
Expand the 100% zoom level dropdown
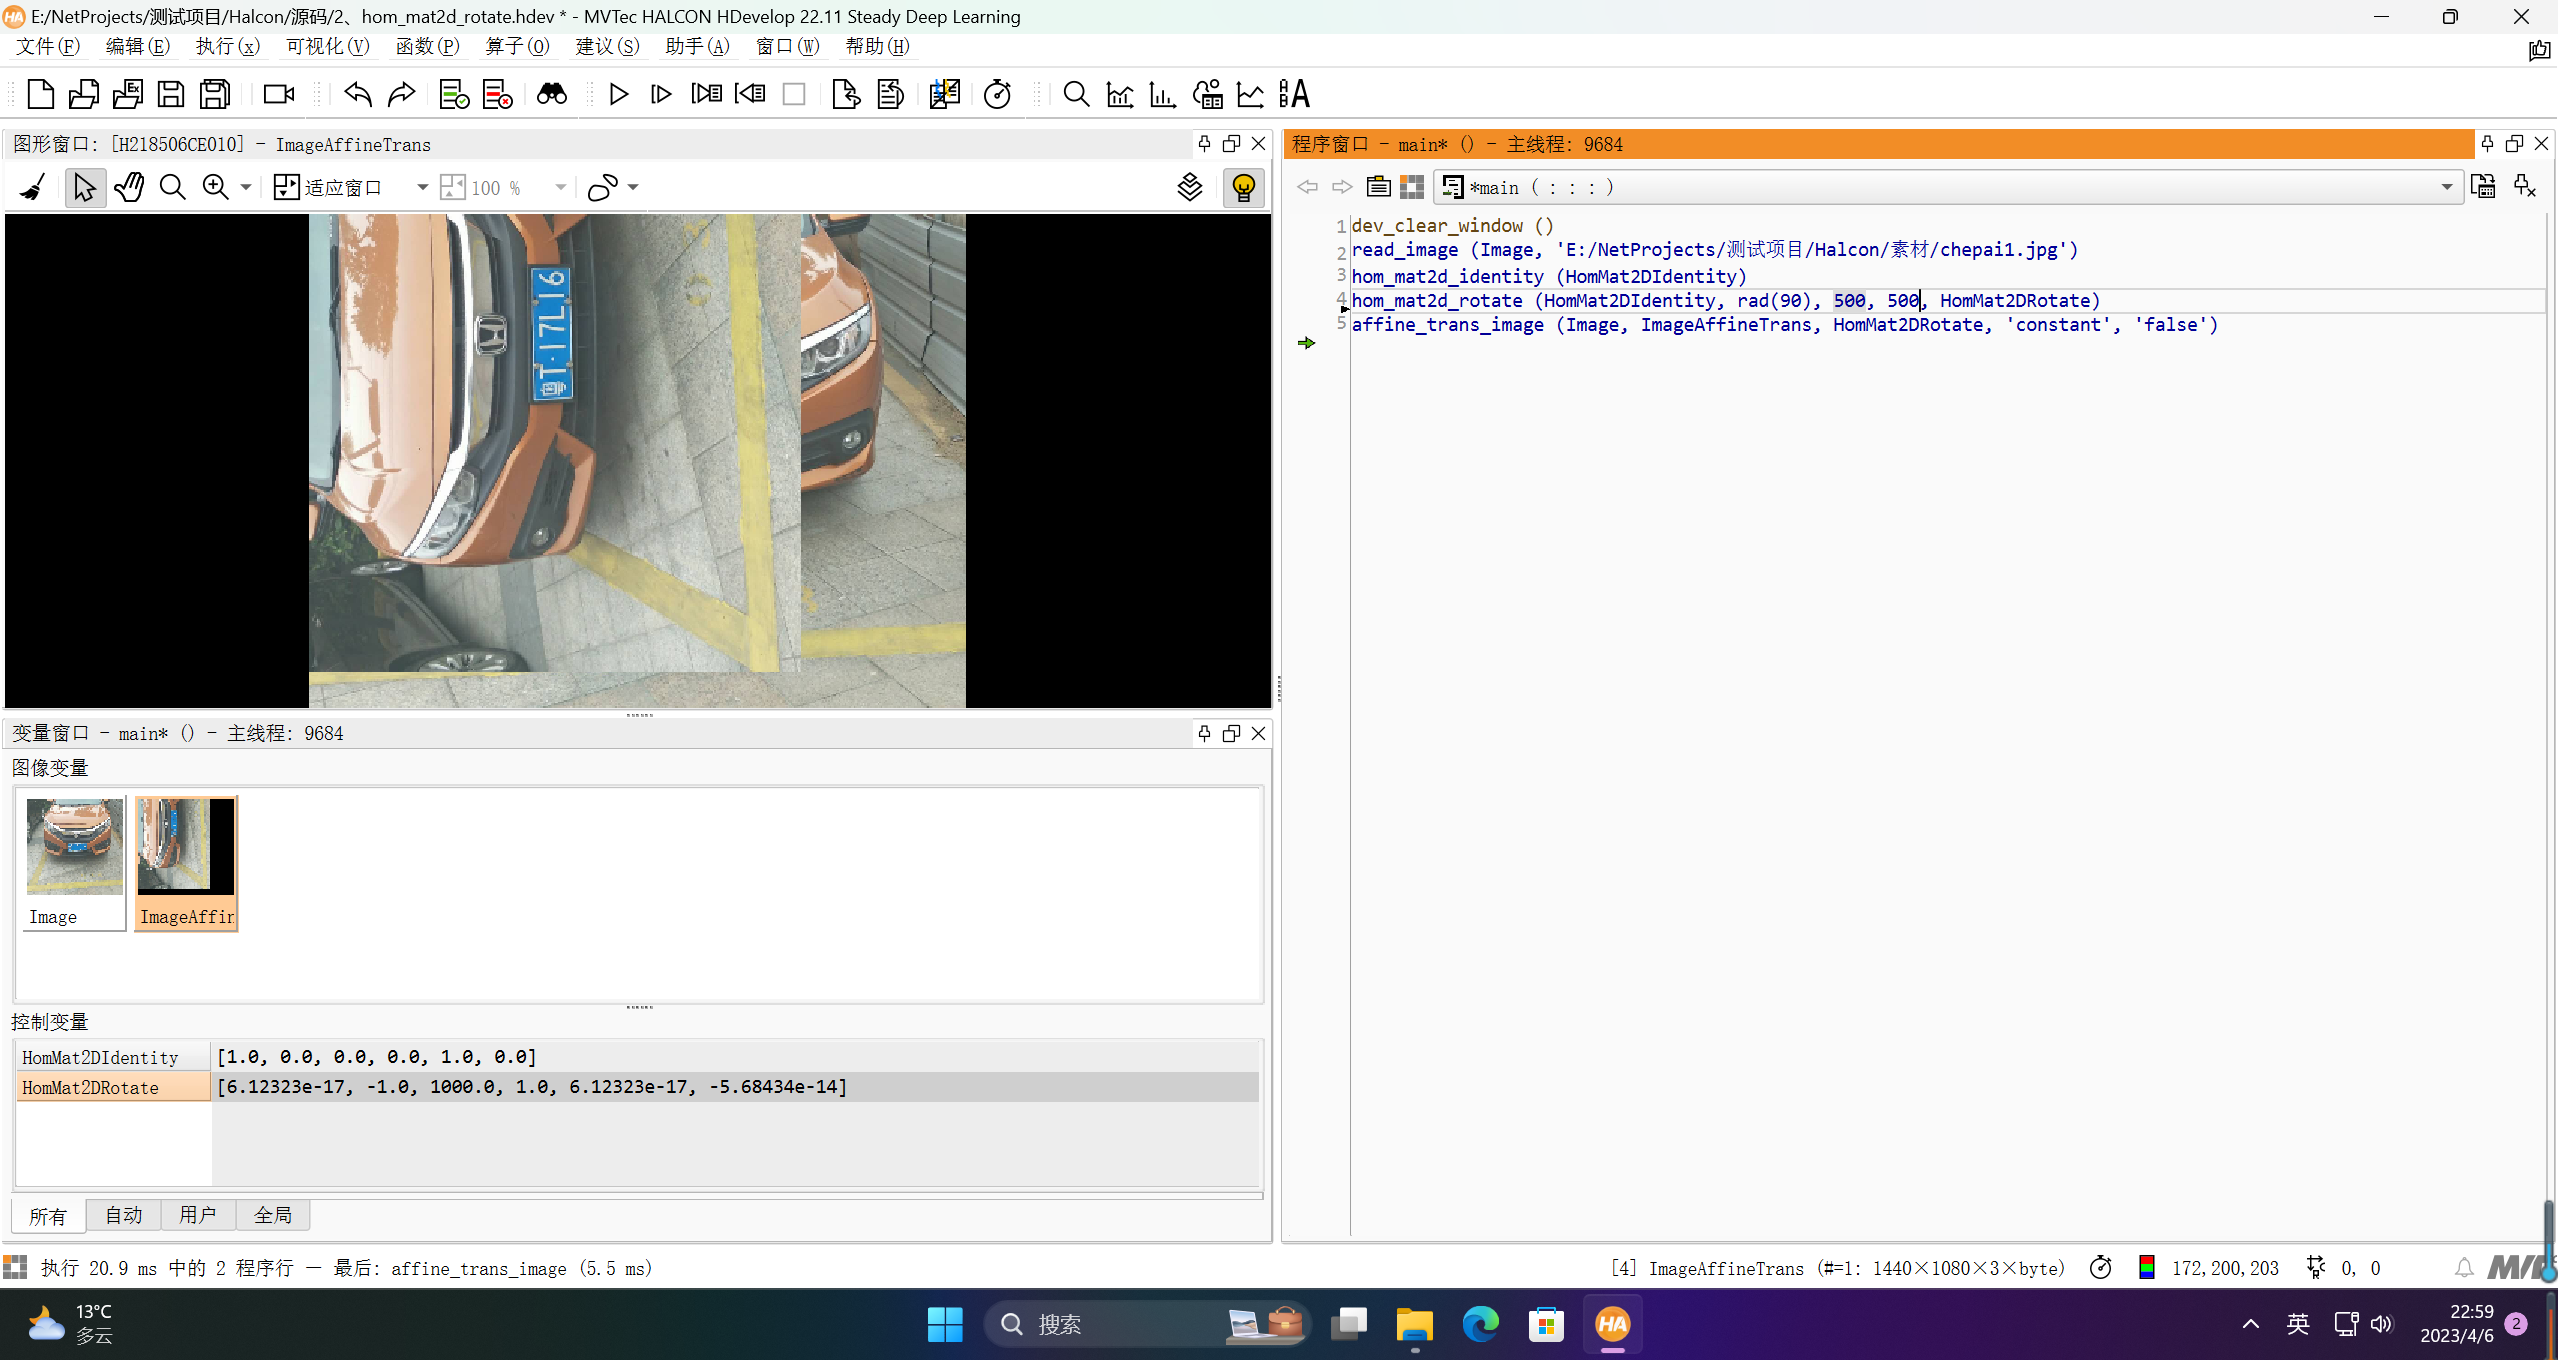tap(560, 187)
